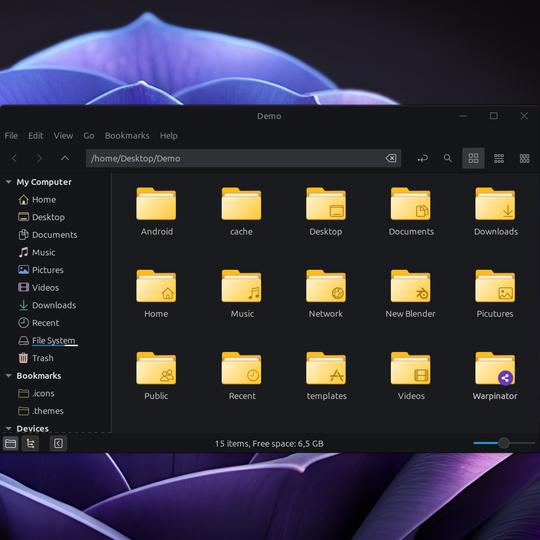Select the New Blender folder icon

tap(411, 286)
